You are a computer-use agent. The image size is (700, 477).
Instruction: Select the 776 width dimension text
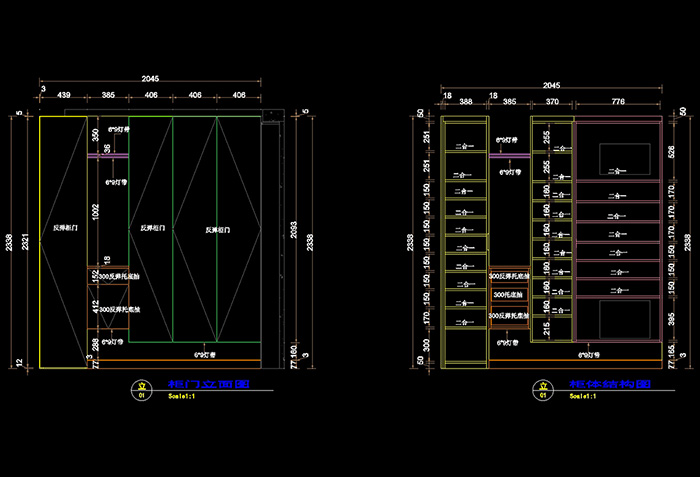(x=618, y=101)
